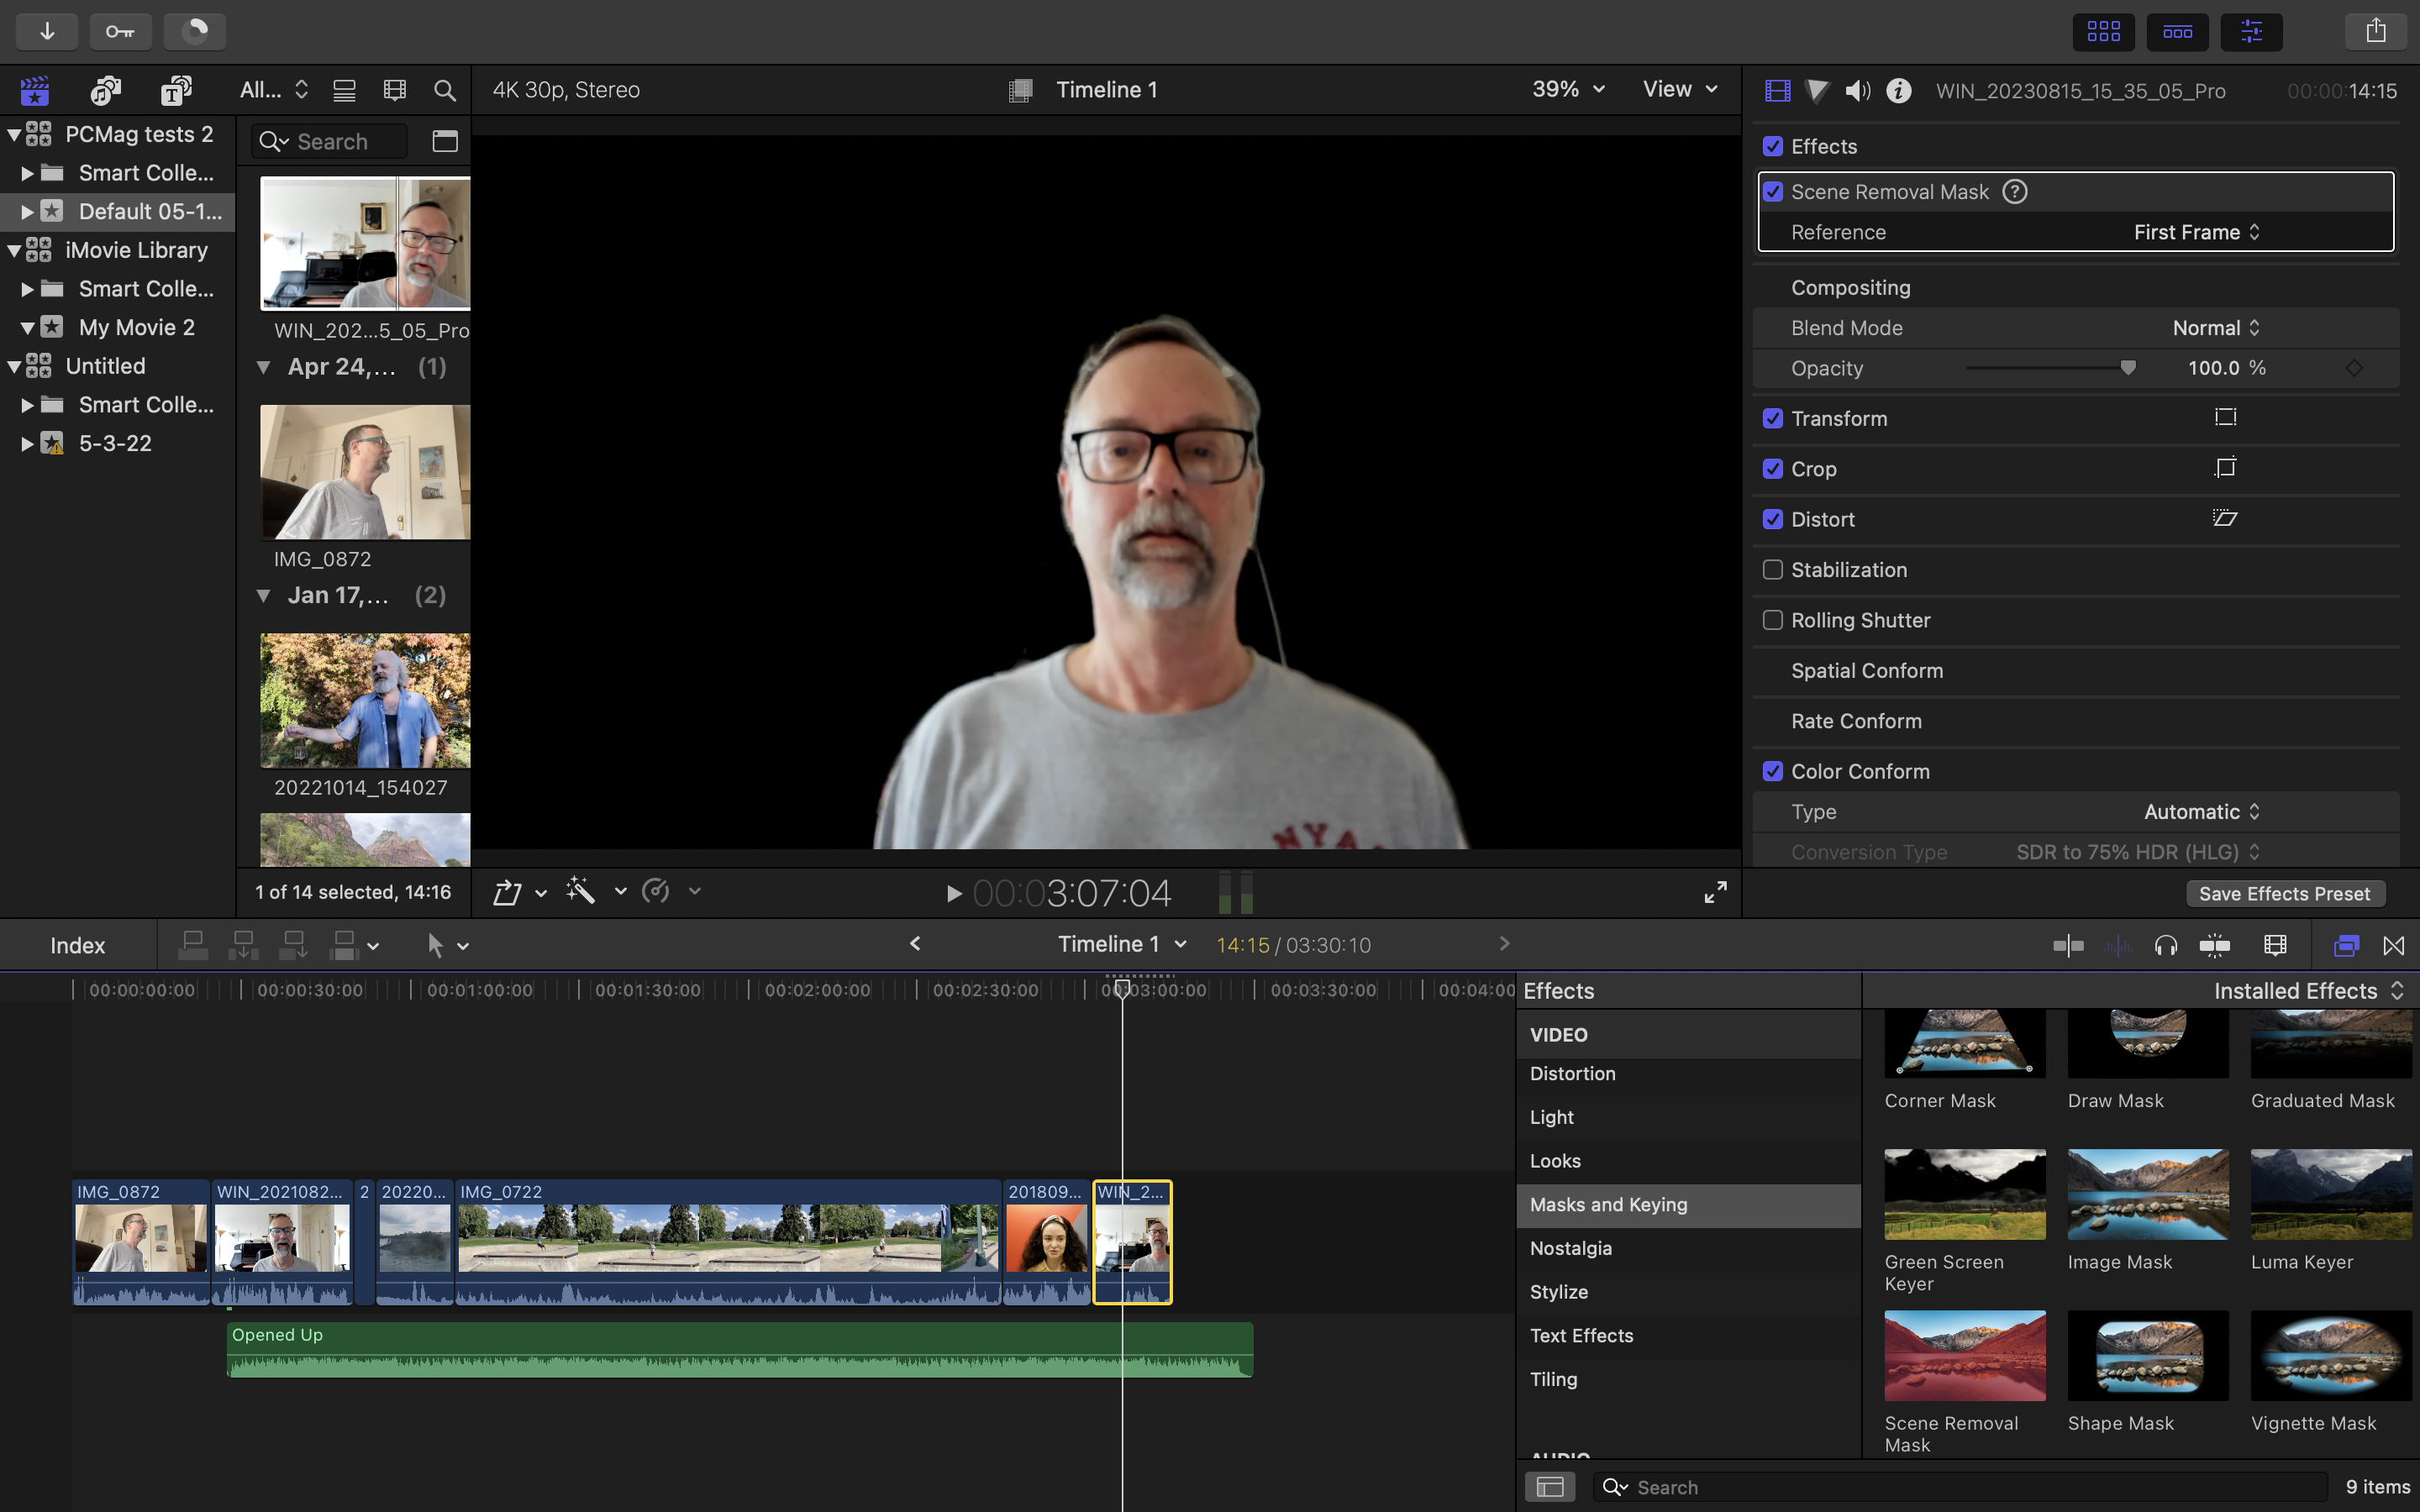Open the Photos, Videos and Audio sidebar

(x=105, y=90)
